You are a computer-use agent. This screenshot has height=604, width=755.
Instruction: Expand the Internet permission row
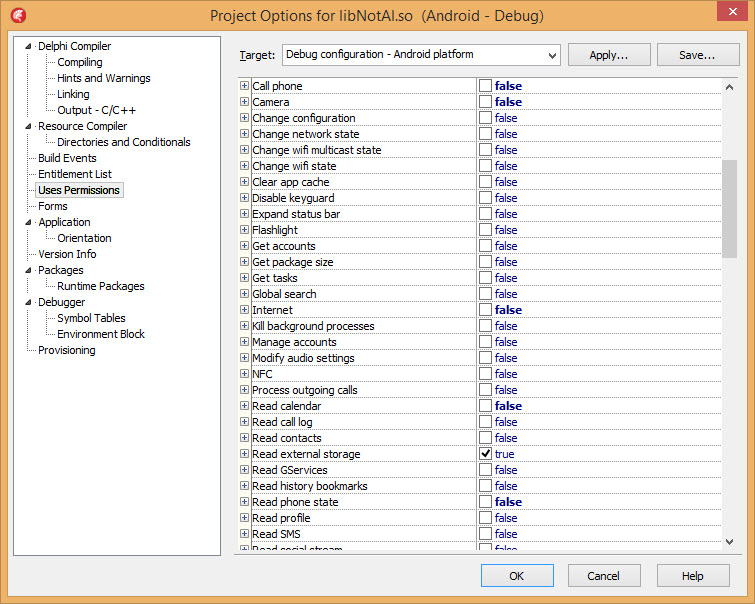(244, 310)
